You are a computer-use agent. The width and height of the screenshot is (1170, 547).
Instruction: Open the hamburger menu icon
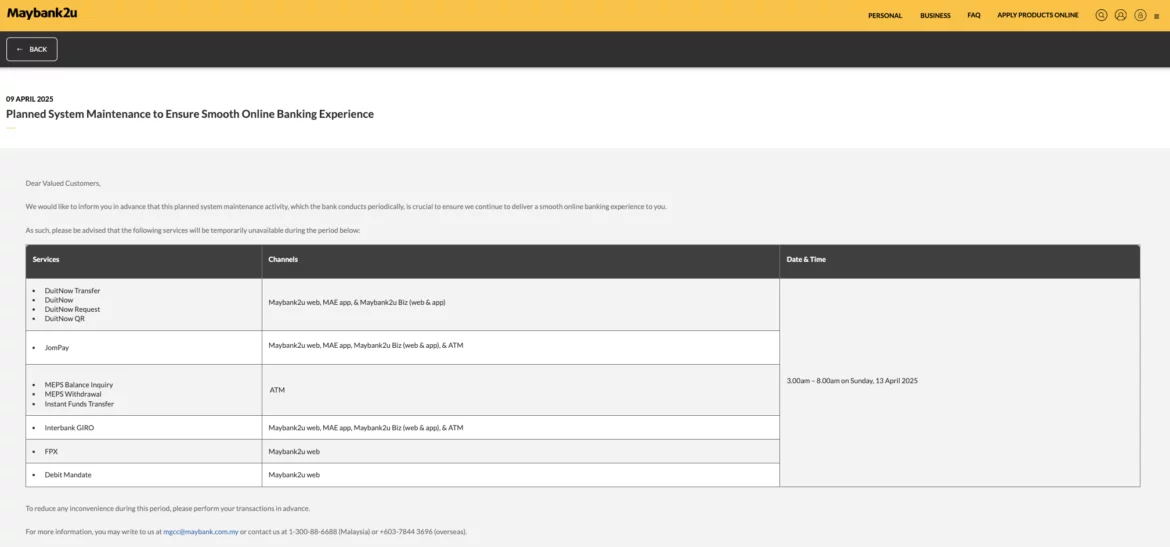click(1157, 16)
